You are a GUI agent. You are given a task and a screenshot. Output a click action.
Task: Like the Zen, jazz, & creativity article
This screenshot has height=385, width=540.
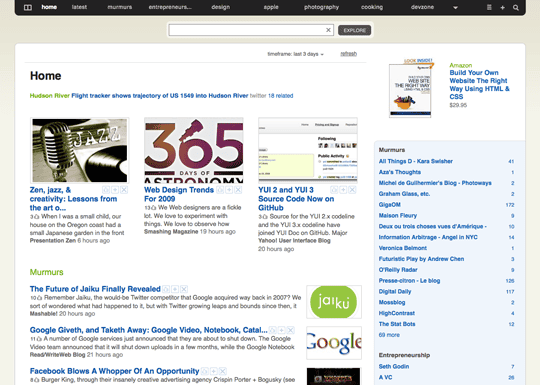pyautogui.click(x=106, y=190)
